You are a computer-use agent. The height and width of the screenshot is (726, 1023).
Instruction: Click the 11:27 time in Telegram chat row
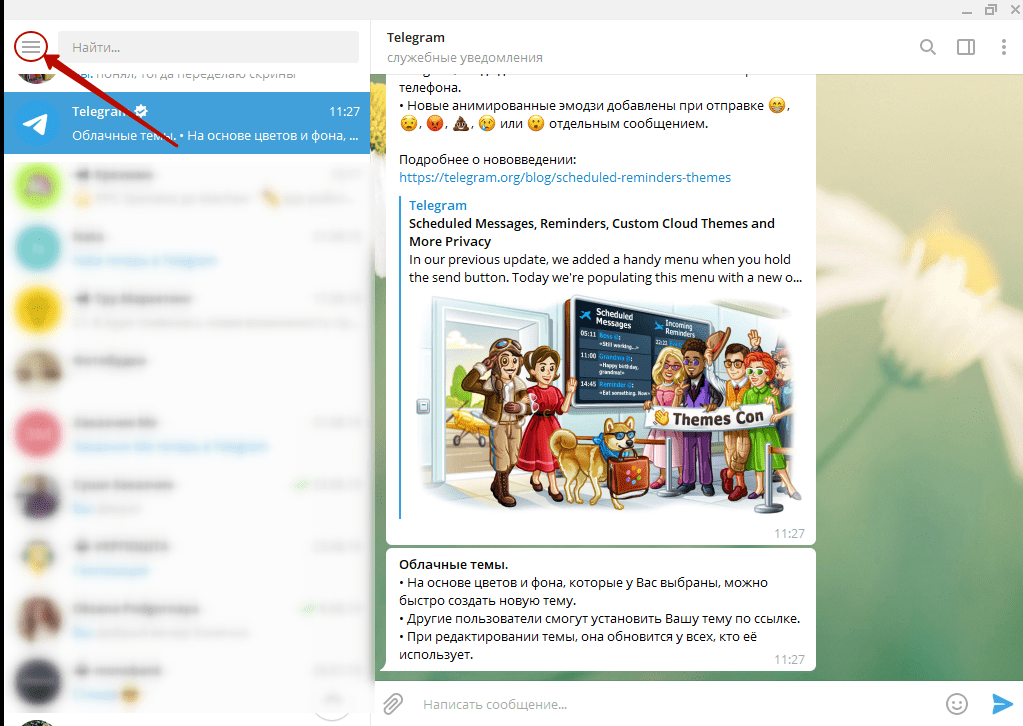click(344, 112)
